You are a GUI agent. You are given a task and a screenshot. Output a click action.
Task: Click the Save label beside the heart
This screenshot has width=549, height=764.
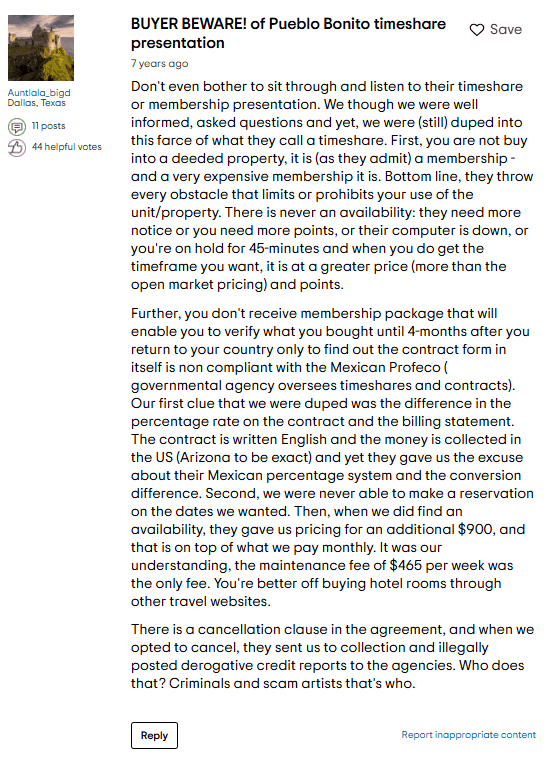(506, 30)
